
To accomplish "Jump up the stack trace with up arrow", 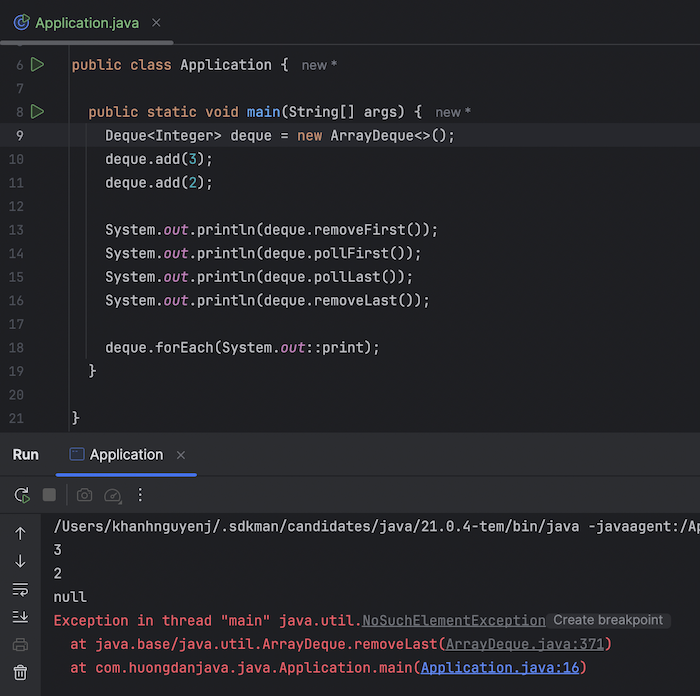I will point(20,533).
